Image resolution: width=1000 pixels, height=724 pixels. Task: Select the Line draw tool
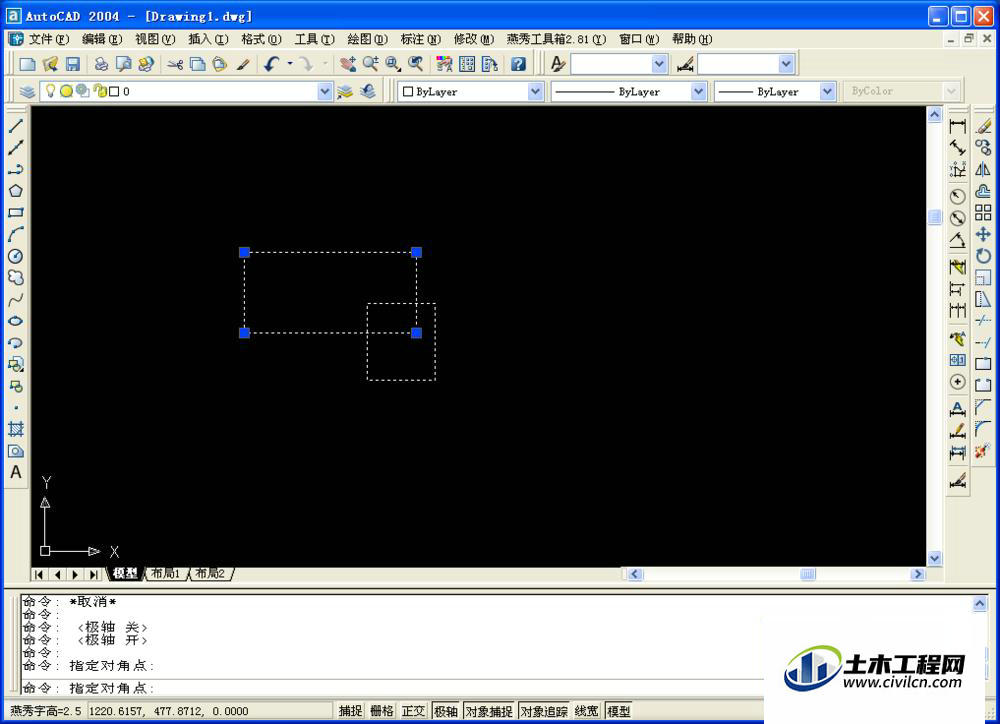(x=16, y=126)
